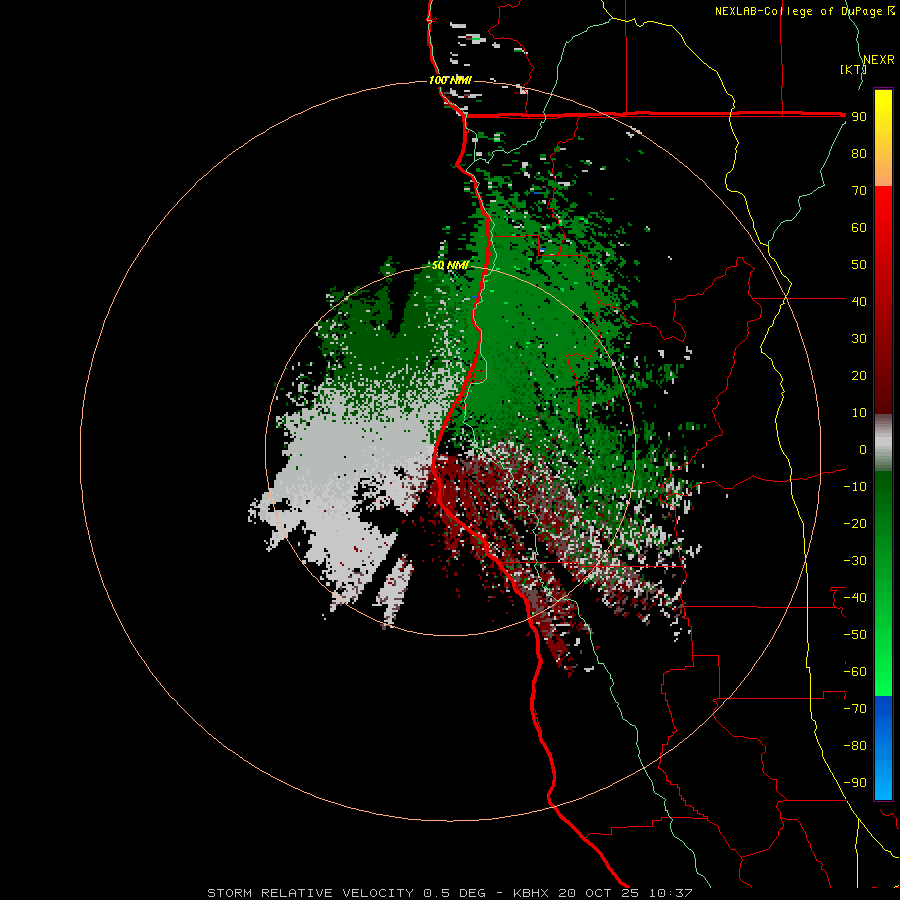Select the 90 value on the velocity scale

[x=859, y=117]
